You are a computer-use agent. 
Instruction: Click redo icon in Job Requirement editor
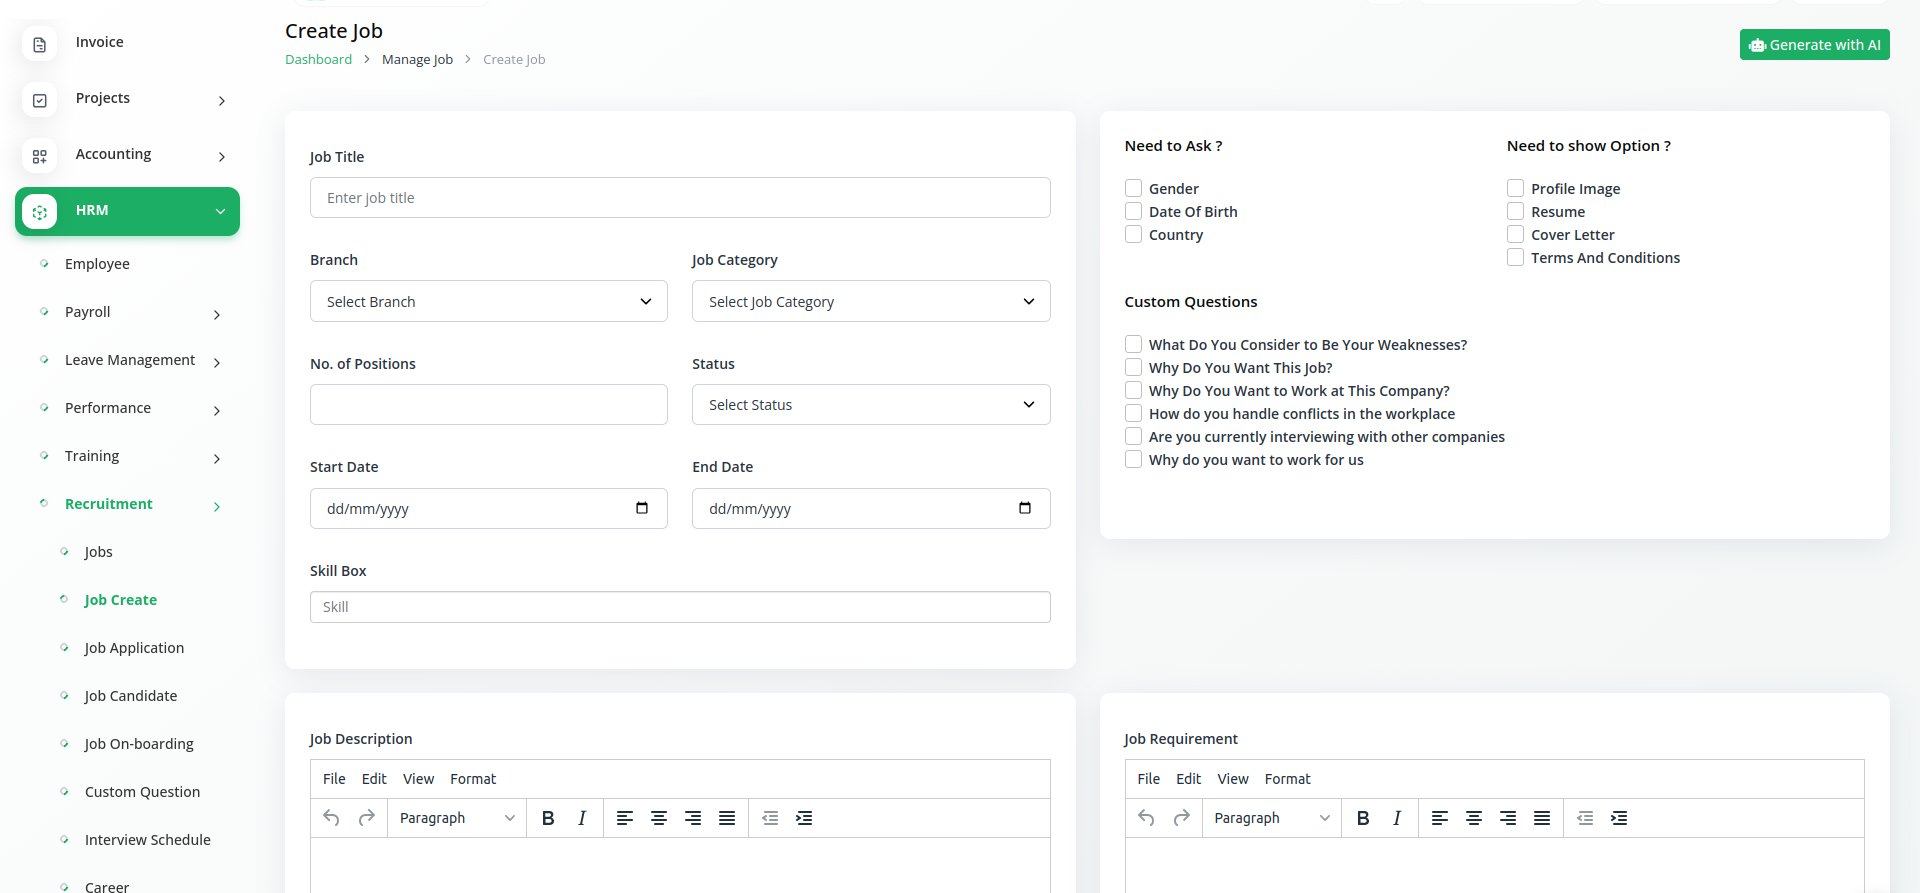[1181, 818]
